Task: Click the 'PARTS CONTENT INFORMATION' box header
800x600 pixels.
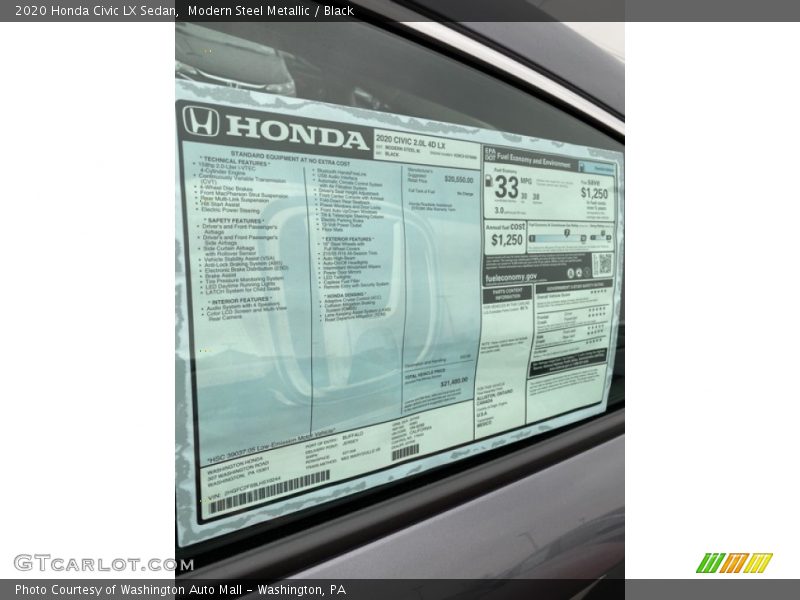Action: 507,294
